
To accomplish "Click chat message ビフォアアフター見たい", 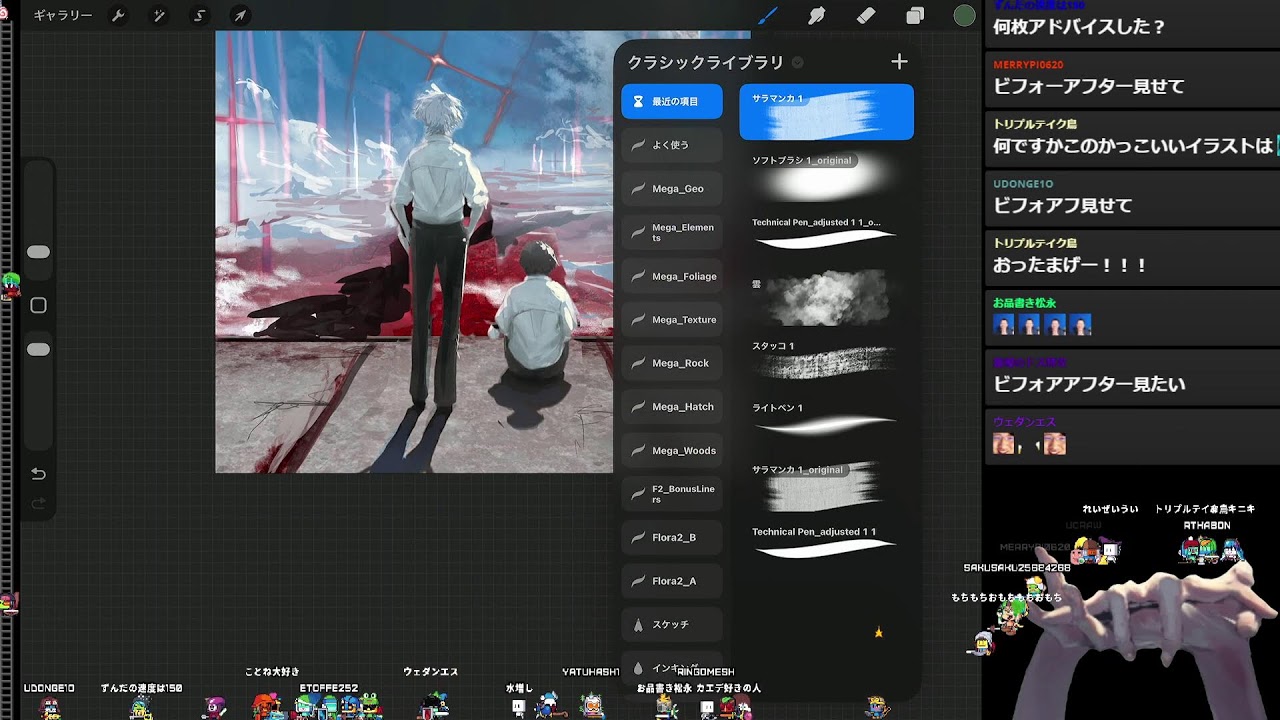I will [x=1089, y=384].
